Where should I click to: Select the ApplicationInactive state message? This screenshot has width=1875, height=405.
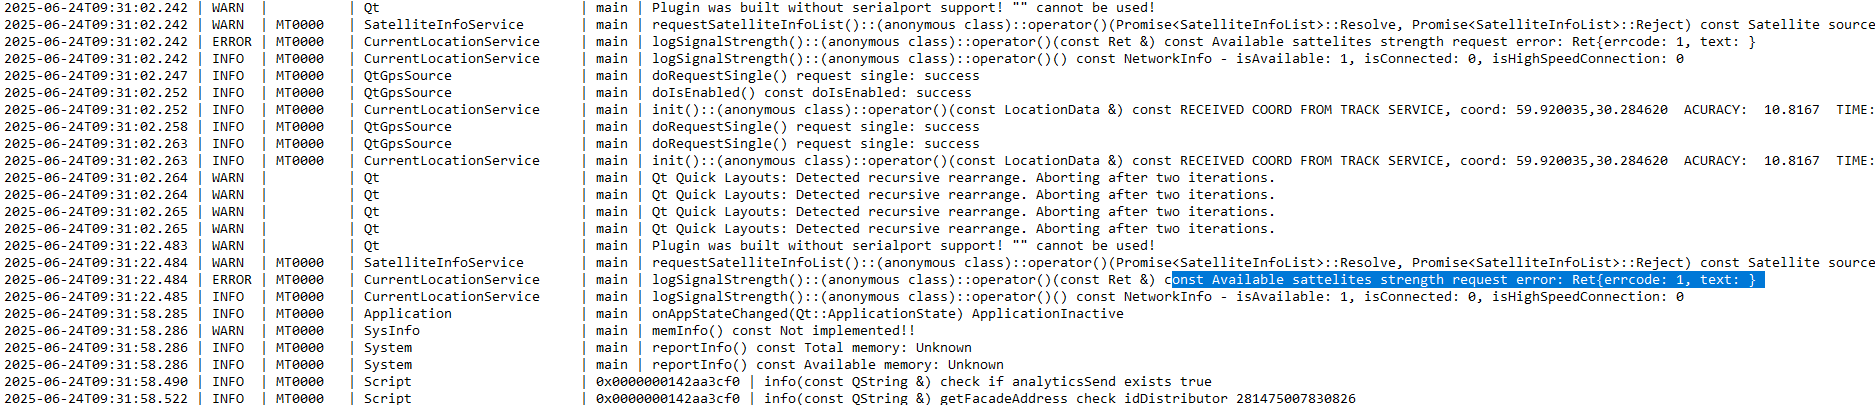pyautogui.click(x=1048, y=314)
